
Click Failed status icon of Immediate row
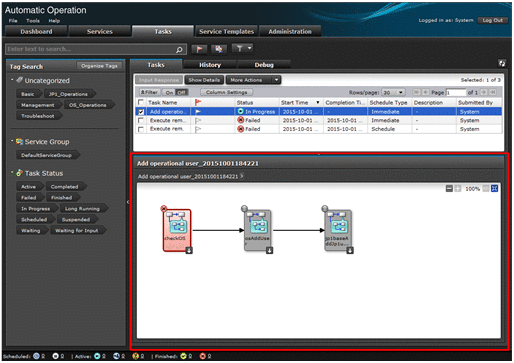click(x=240, y=120)
